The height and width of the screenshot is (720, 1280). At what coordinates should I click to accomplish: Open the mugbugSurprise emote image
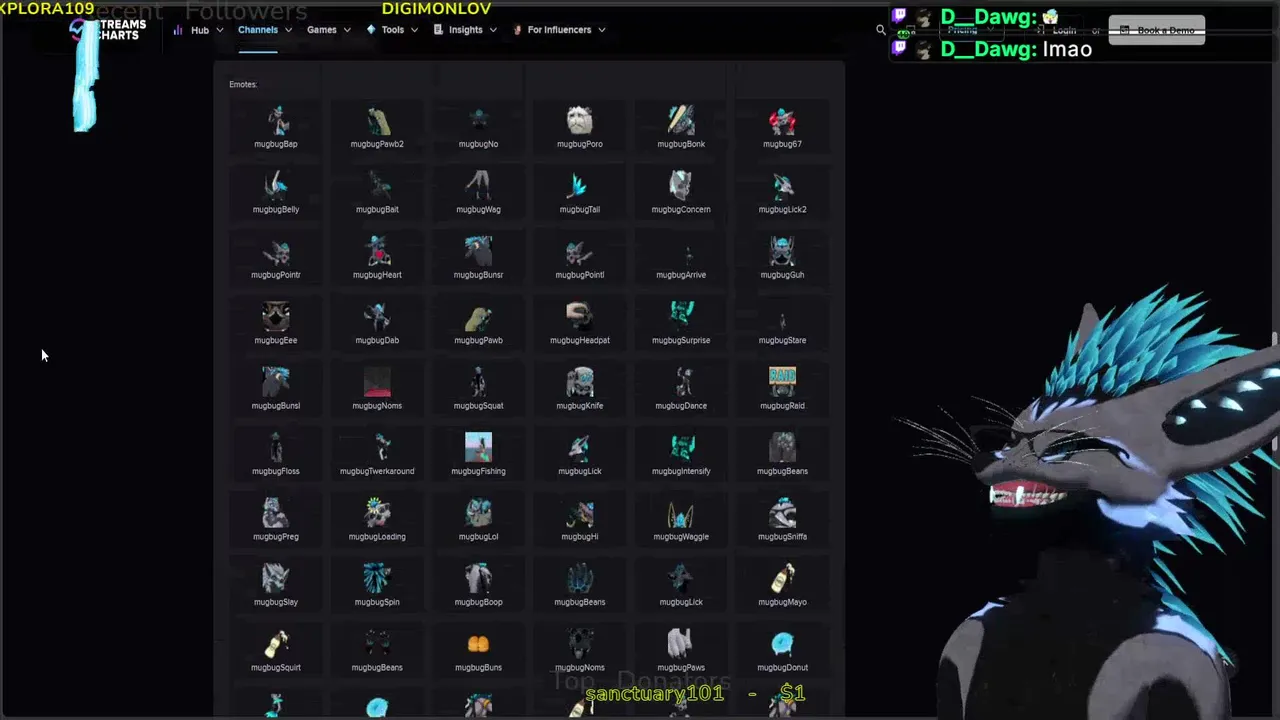pos(681,317)
